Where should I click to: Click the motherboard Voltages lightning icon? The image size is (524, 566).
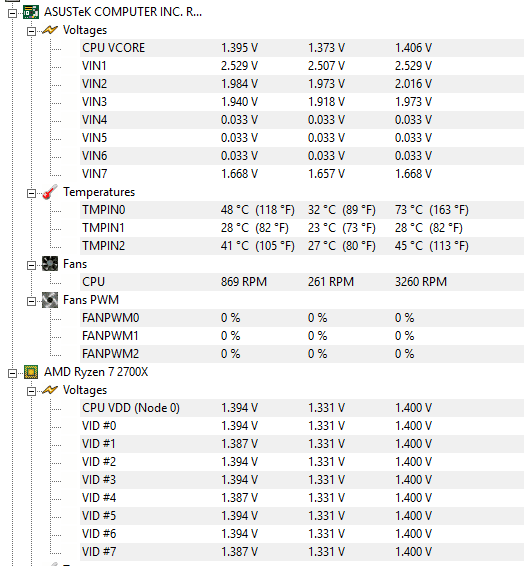[50, 30]
